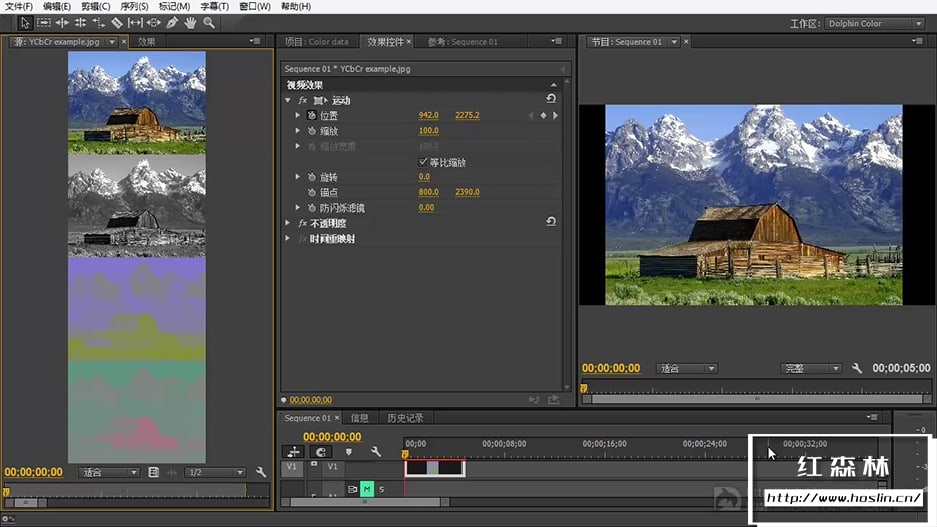Toggle nest sequence insert button in timeline
The height and width of the screenshot is (527, 937).
[293, 452]
